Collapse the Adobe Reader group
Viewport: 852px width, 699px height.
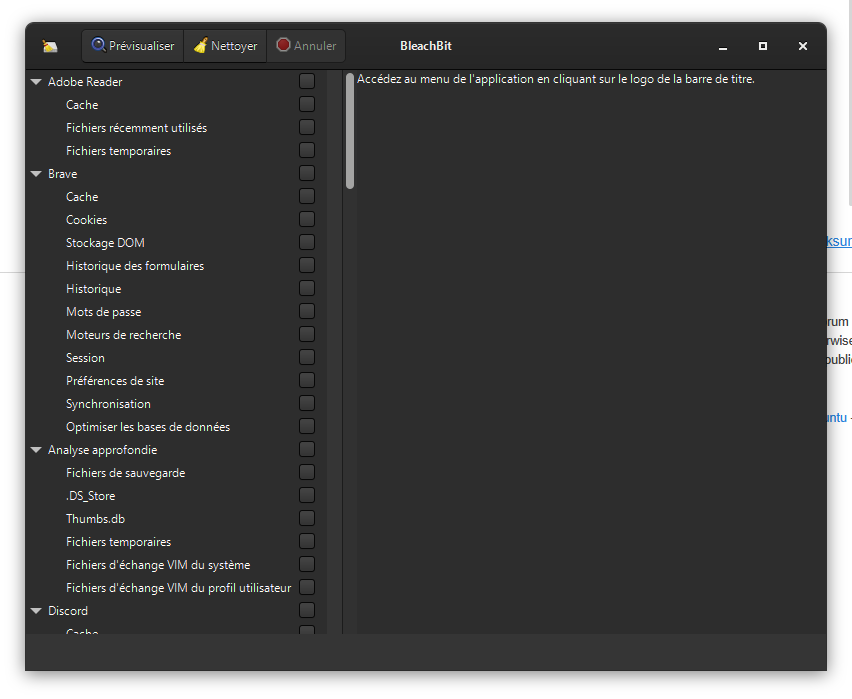coord(36,82)
